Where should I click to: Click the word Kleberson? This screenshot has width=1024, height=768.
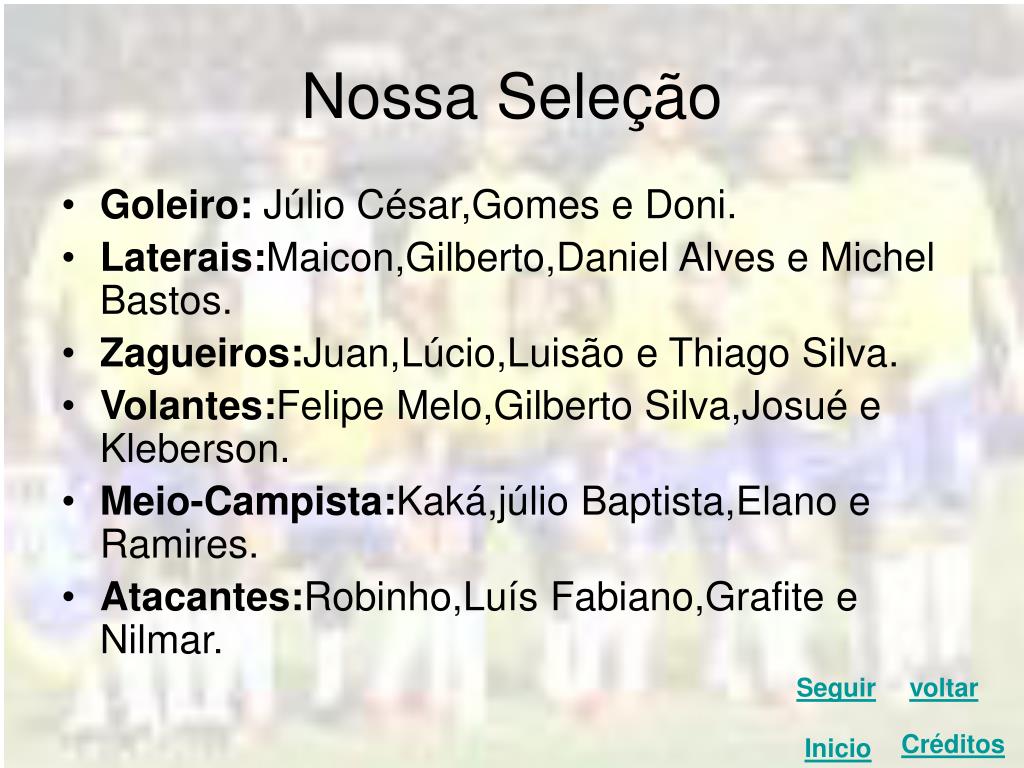[x=190, y=449]
